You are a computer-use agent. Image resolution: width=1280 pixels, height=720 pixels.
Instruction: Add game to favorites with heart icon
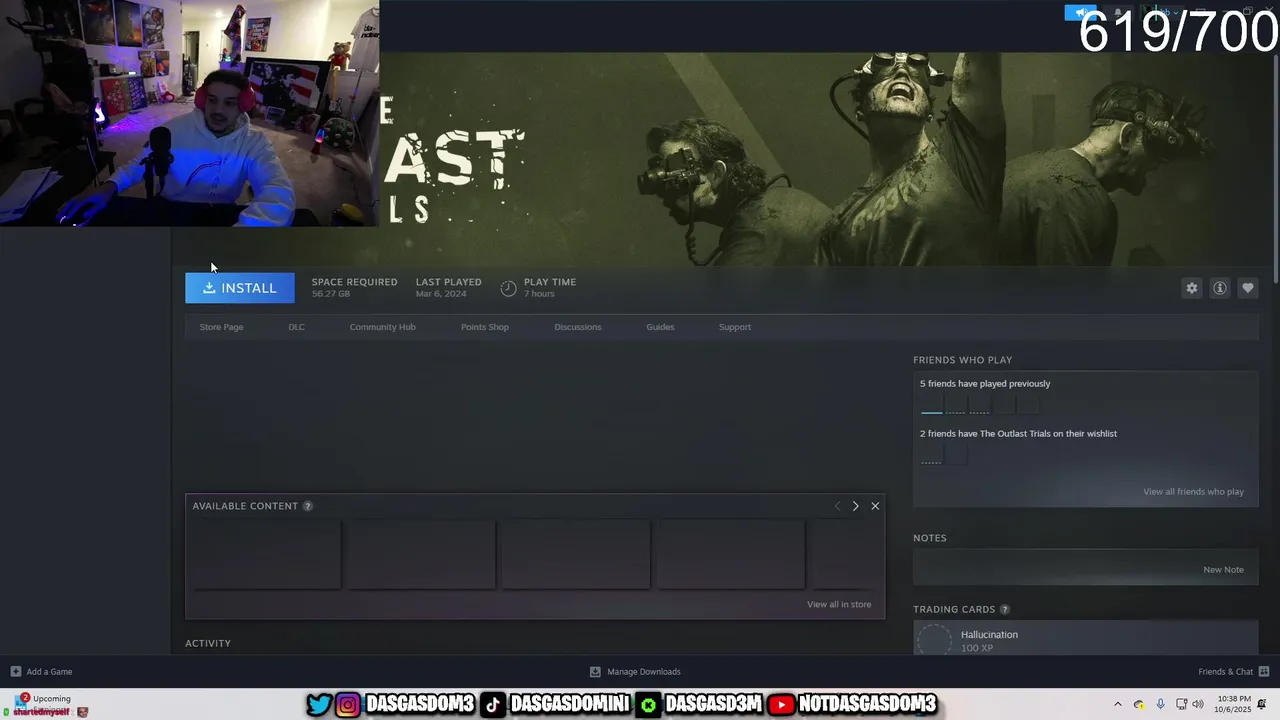[1247, 288]
